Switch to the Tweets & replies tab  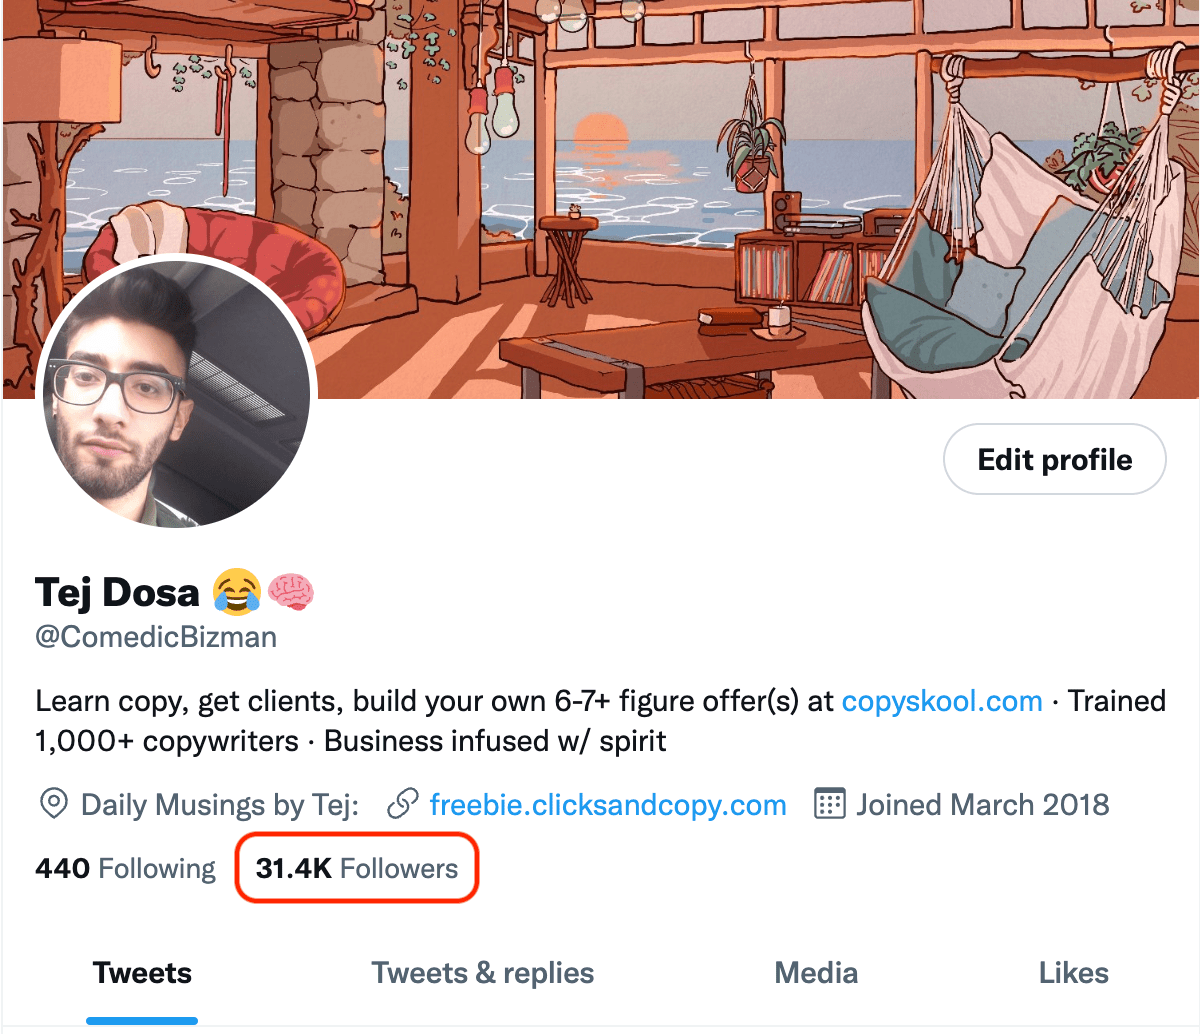point(483,973)
